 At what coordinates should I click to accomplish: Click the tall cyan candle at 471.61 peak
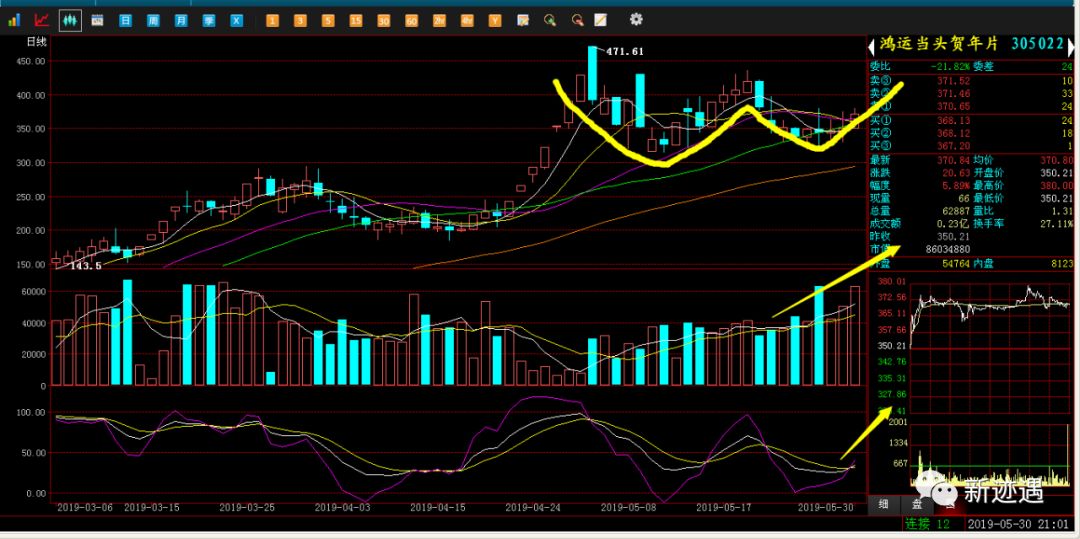click(x=592, y=72)
